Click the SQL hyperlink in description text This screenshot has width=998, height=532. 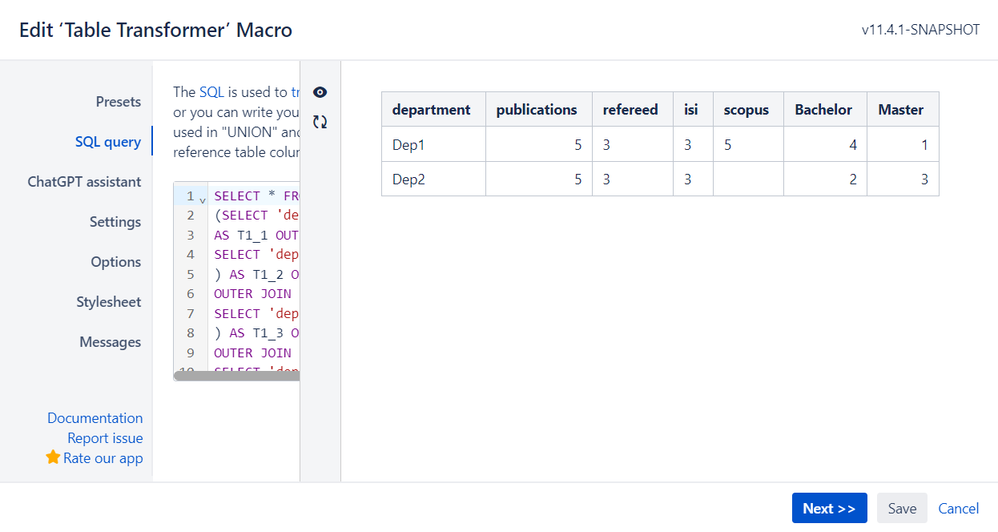pos(211,92)
